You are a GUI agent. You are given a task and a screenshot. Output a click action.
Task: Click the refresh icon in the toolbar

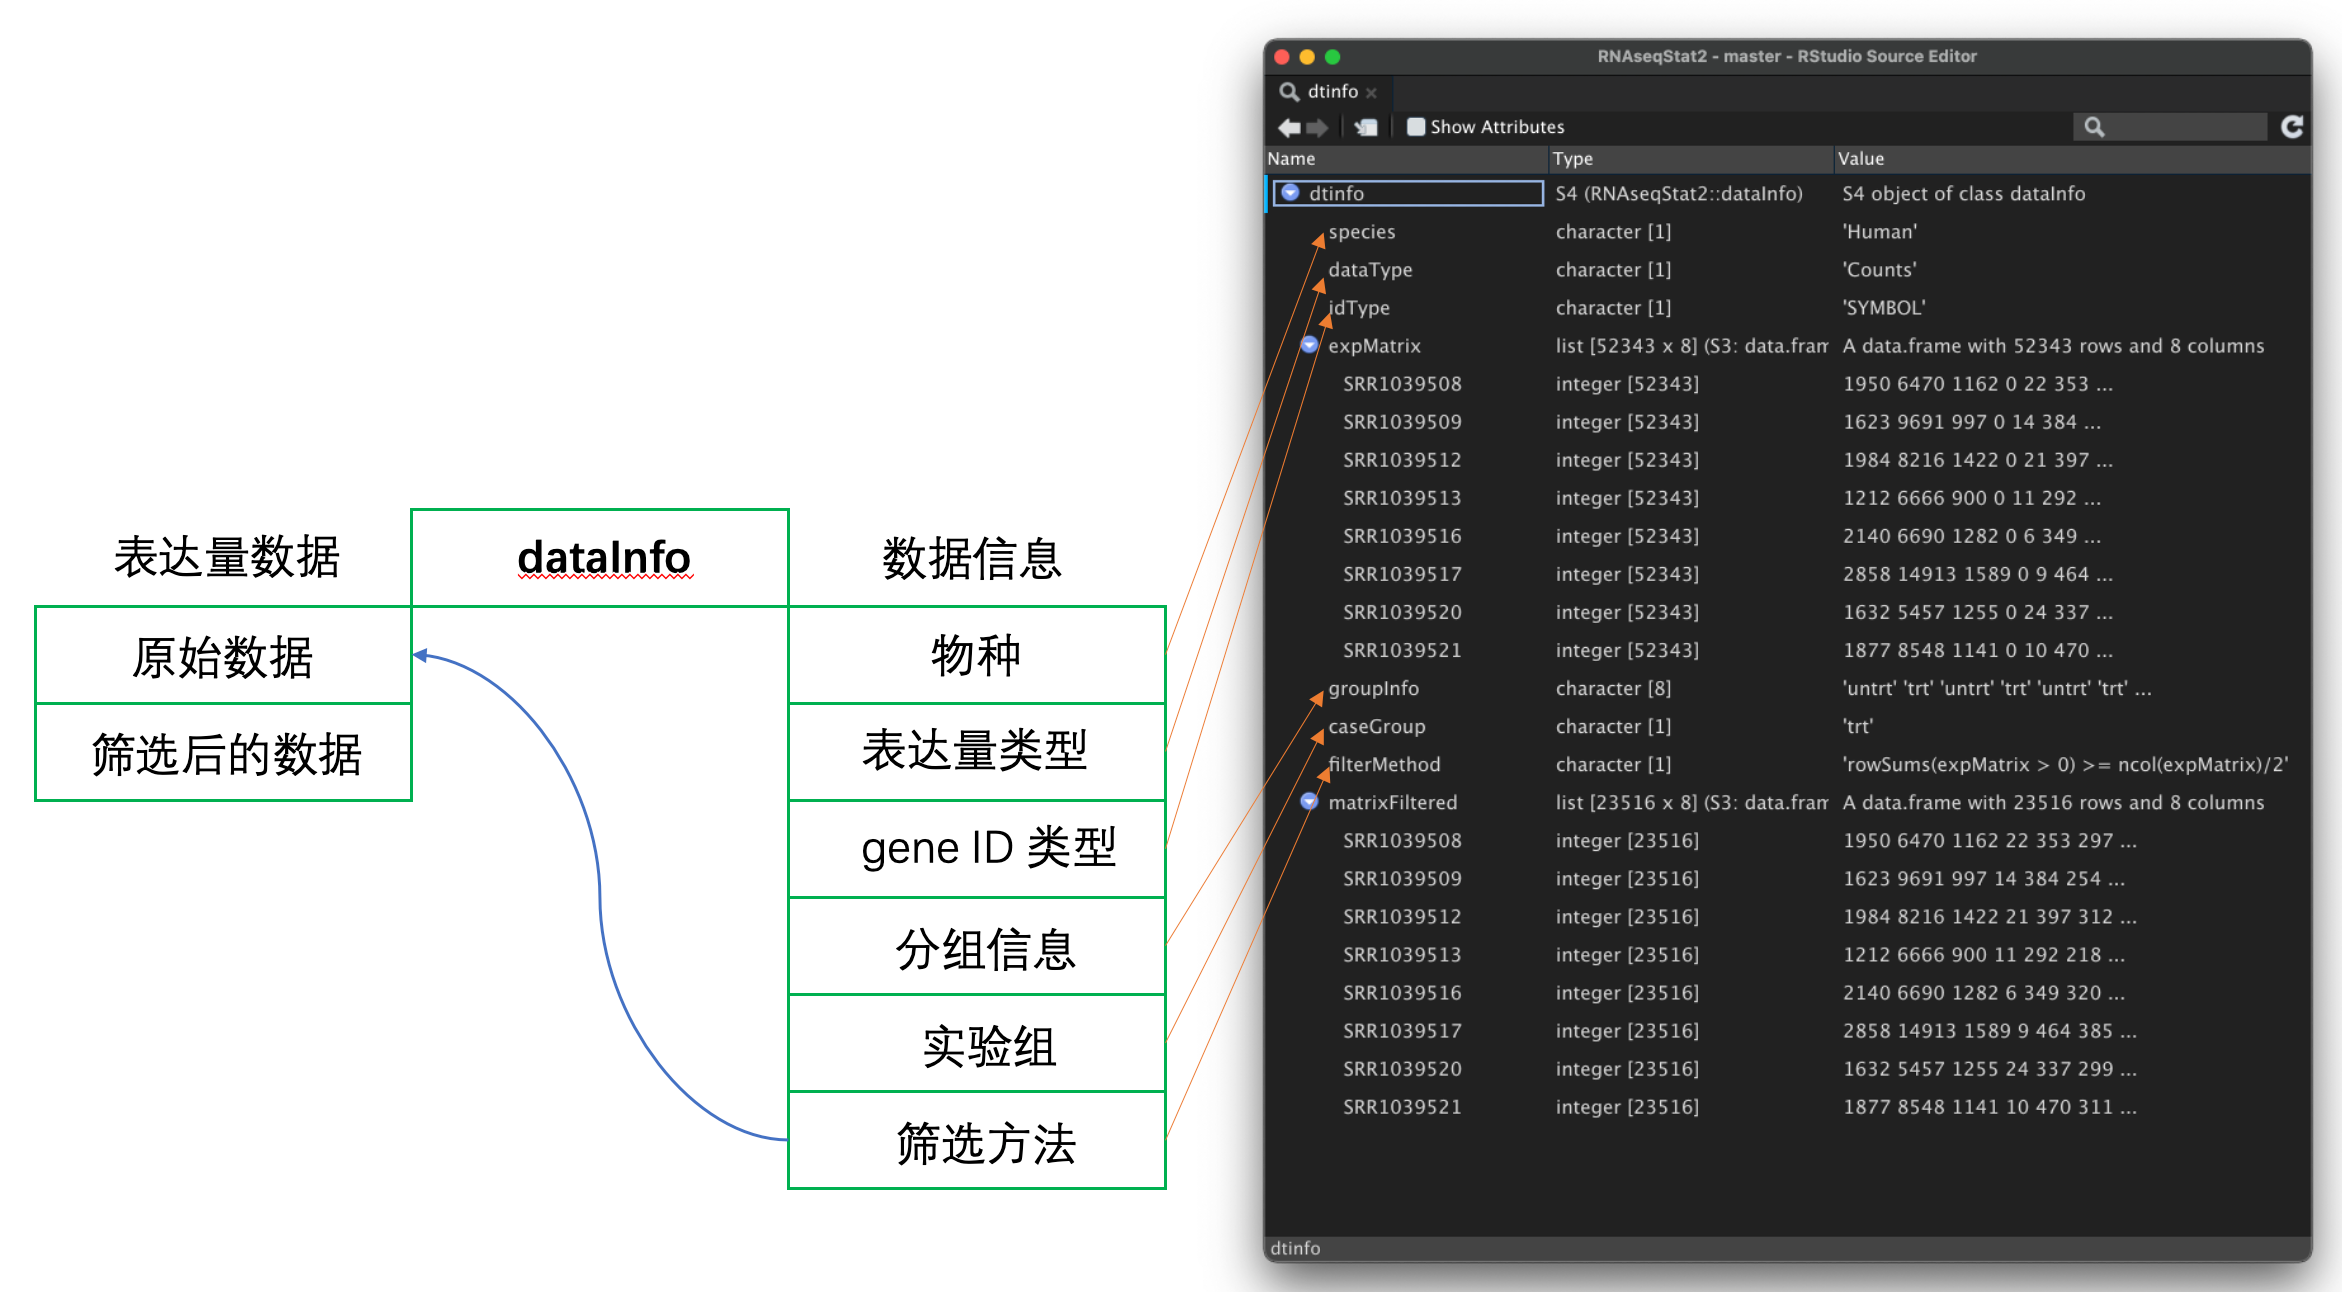(x=2292, y=127)
